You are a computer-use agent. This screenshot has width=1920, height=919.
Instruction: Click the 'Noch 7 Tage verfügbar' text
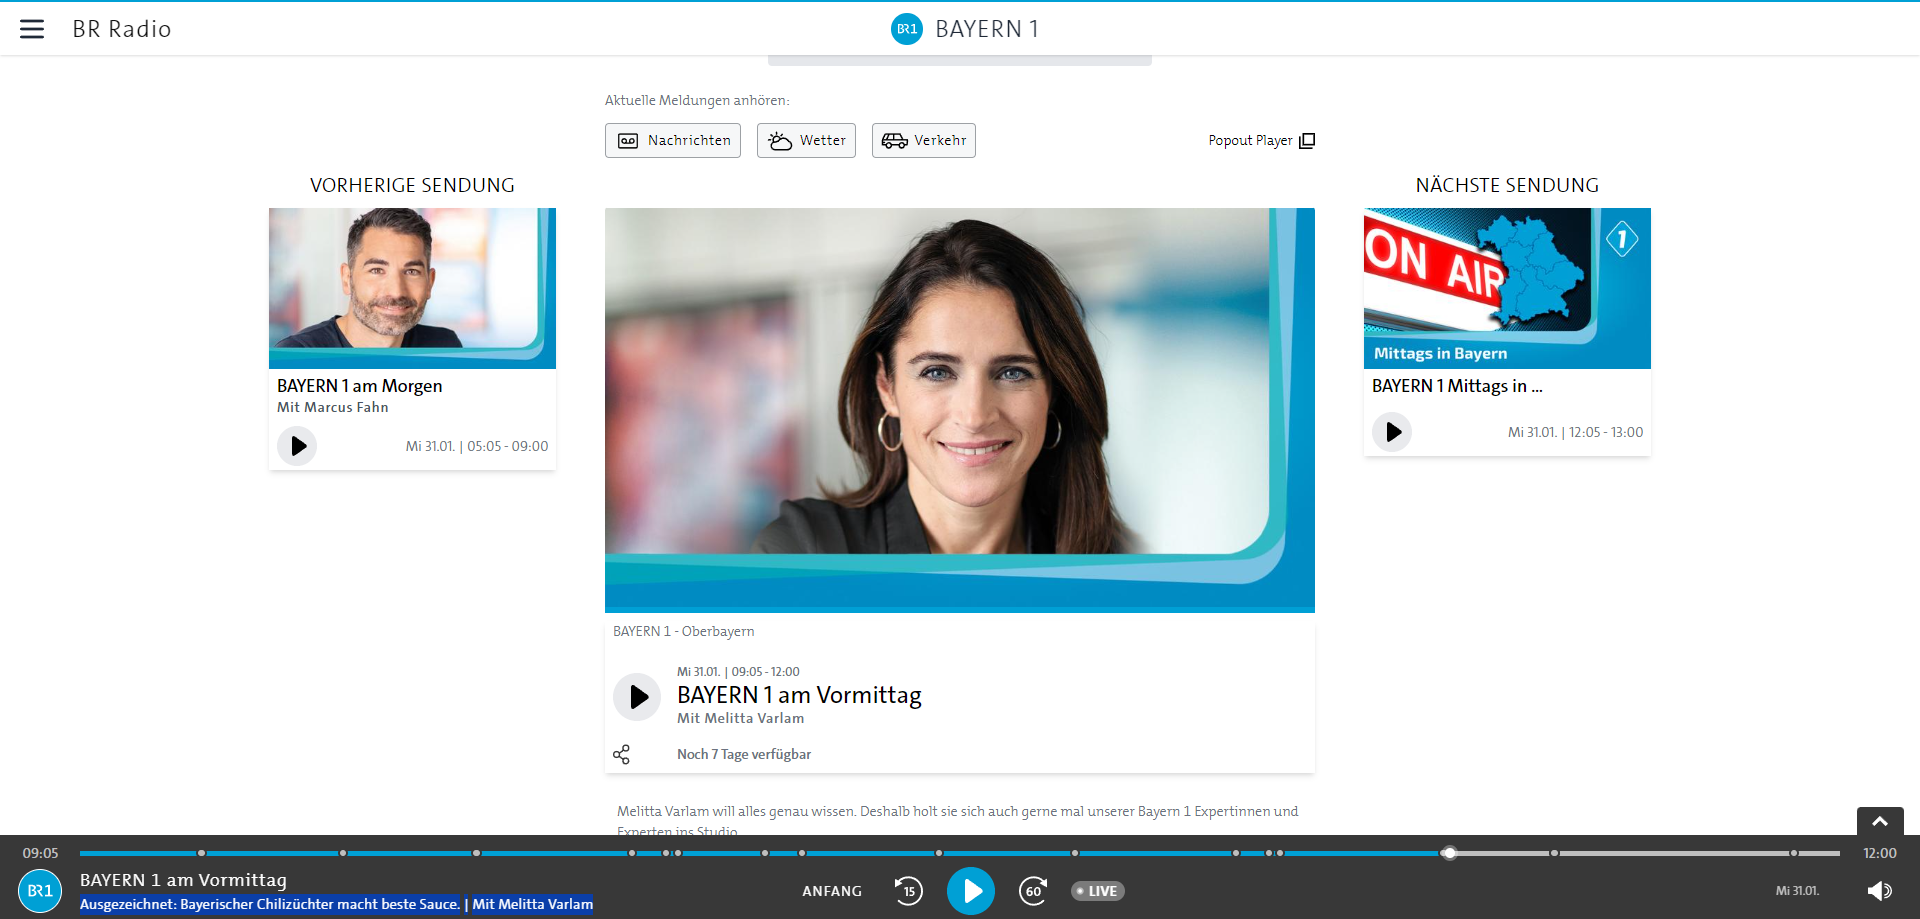click(744, 754)
